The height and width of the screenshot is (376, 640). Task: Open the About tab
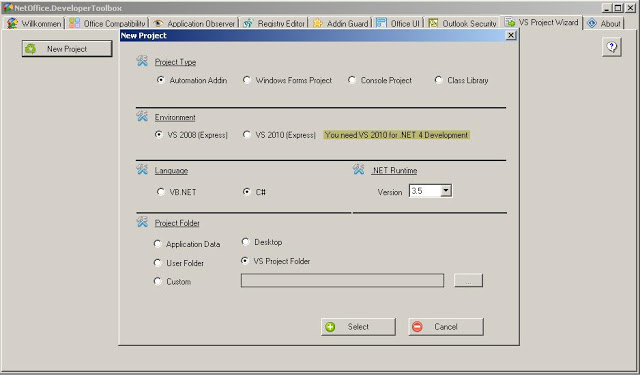604,23
